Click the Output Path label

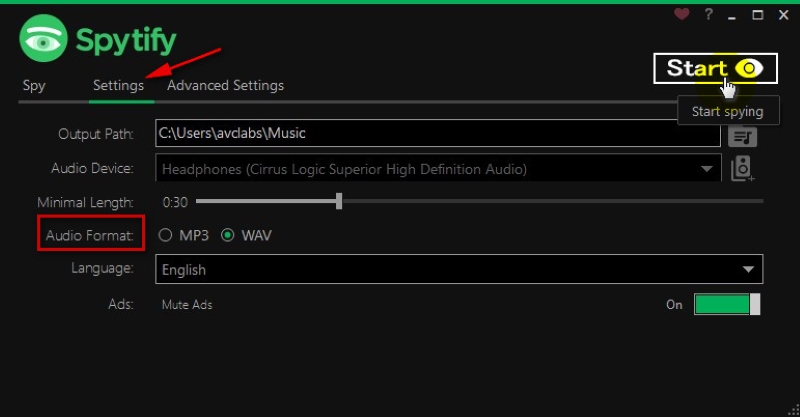click(95, 134)
